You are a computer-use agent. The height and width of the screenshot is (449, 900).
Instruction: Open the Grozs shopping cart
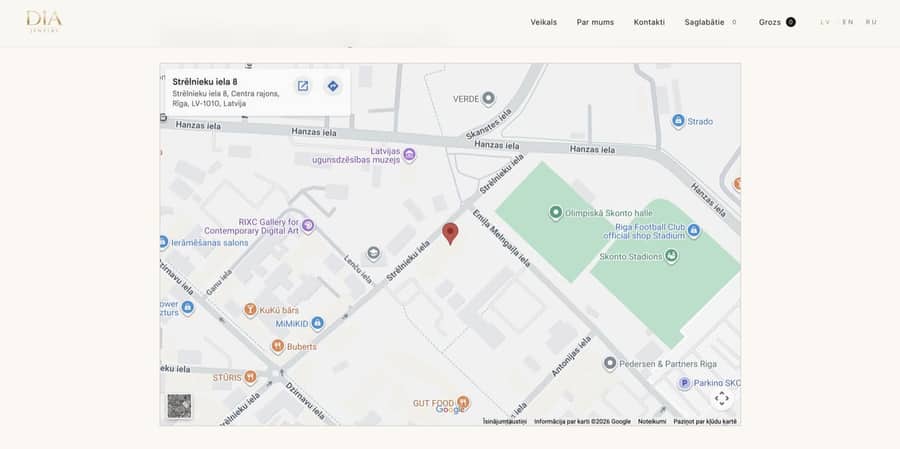pyautogui.click(x=777, y=22)
